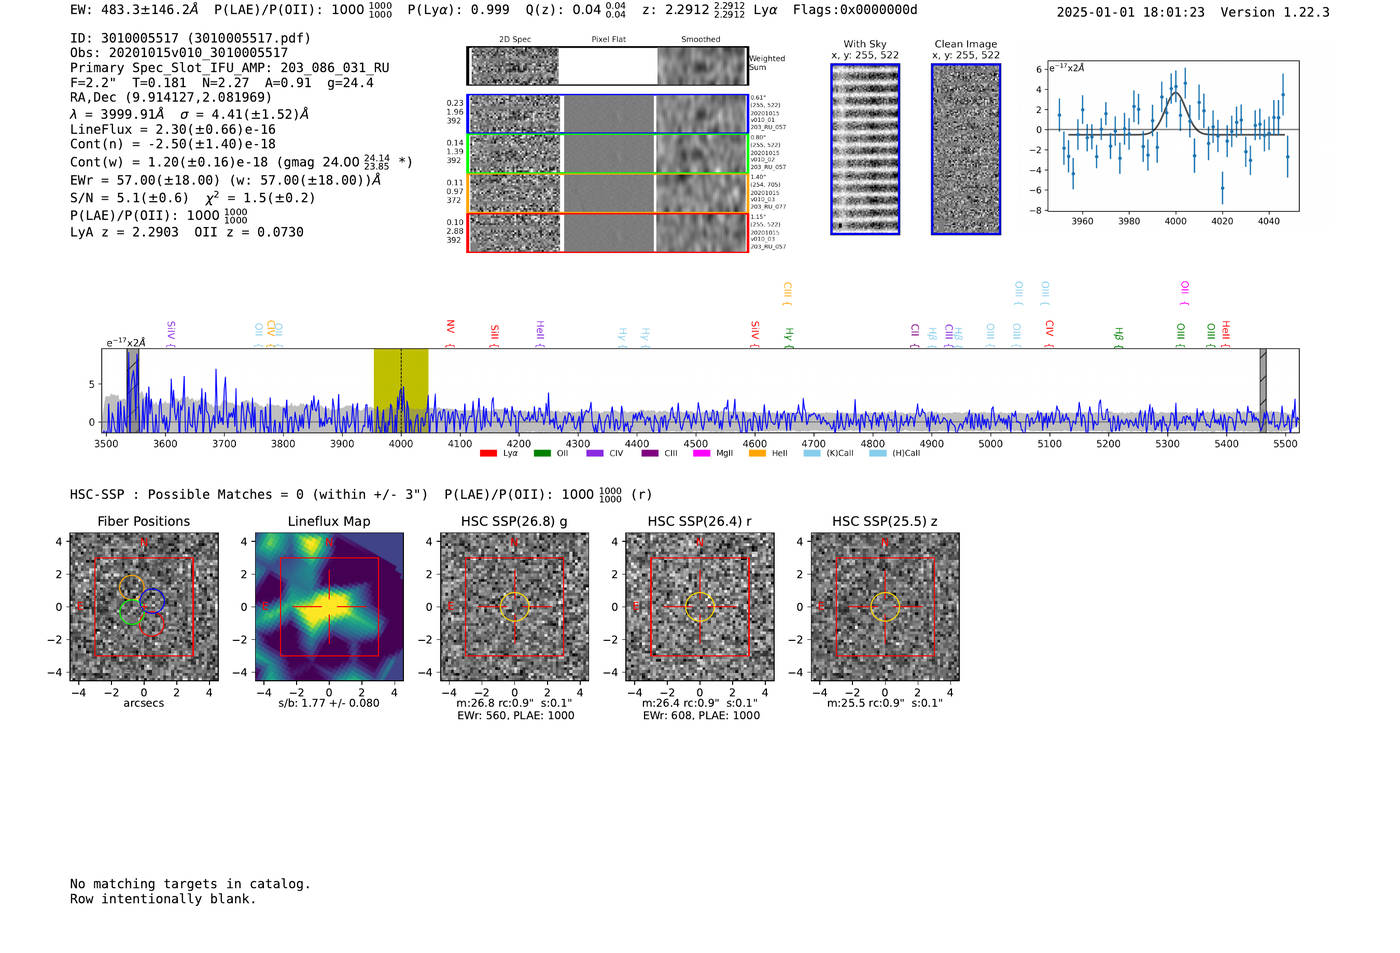Viewport: 1400px width, 953px height.
Task: Click the green OII legend swatch
Action: (542, 453)
